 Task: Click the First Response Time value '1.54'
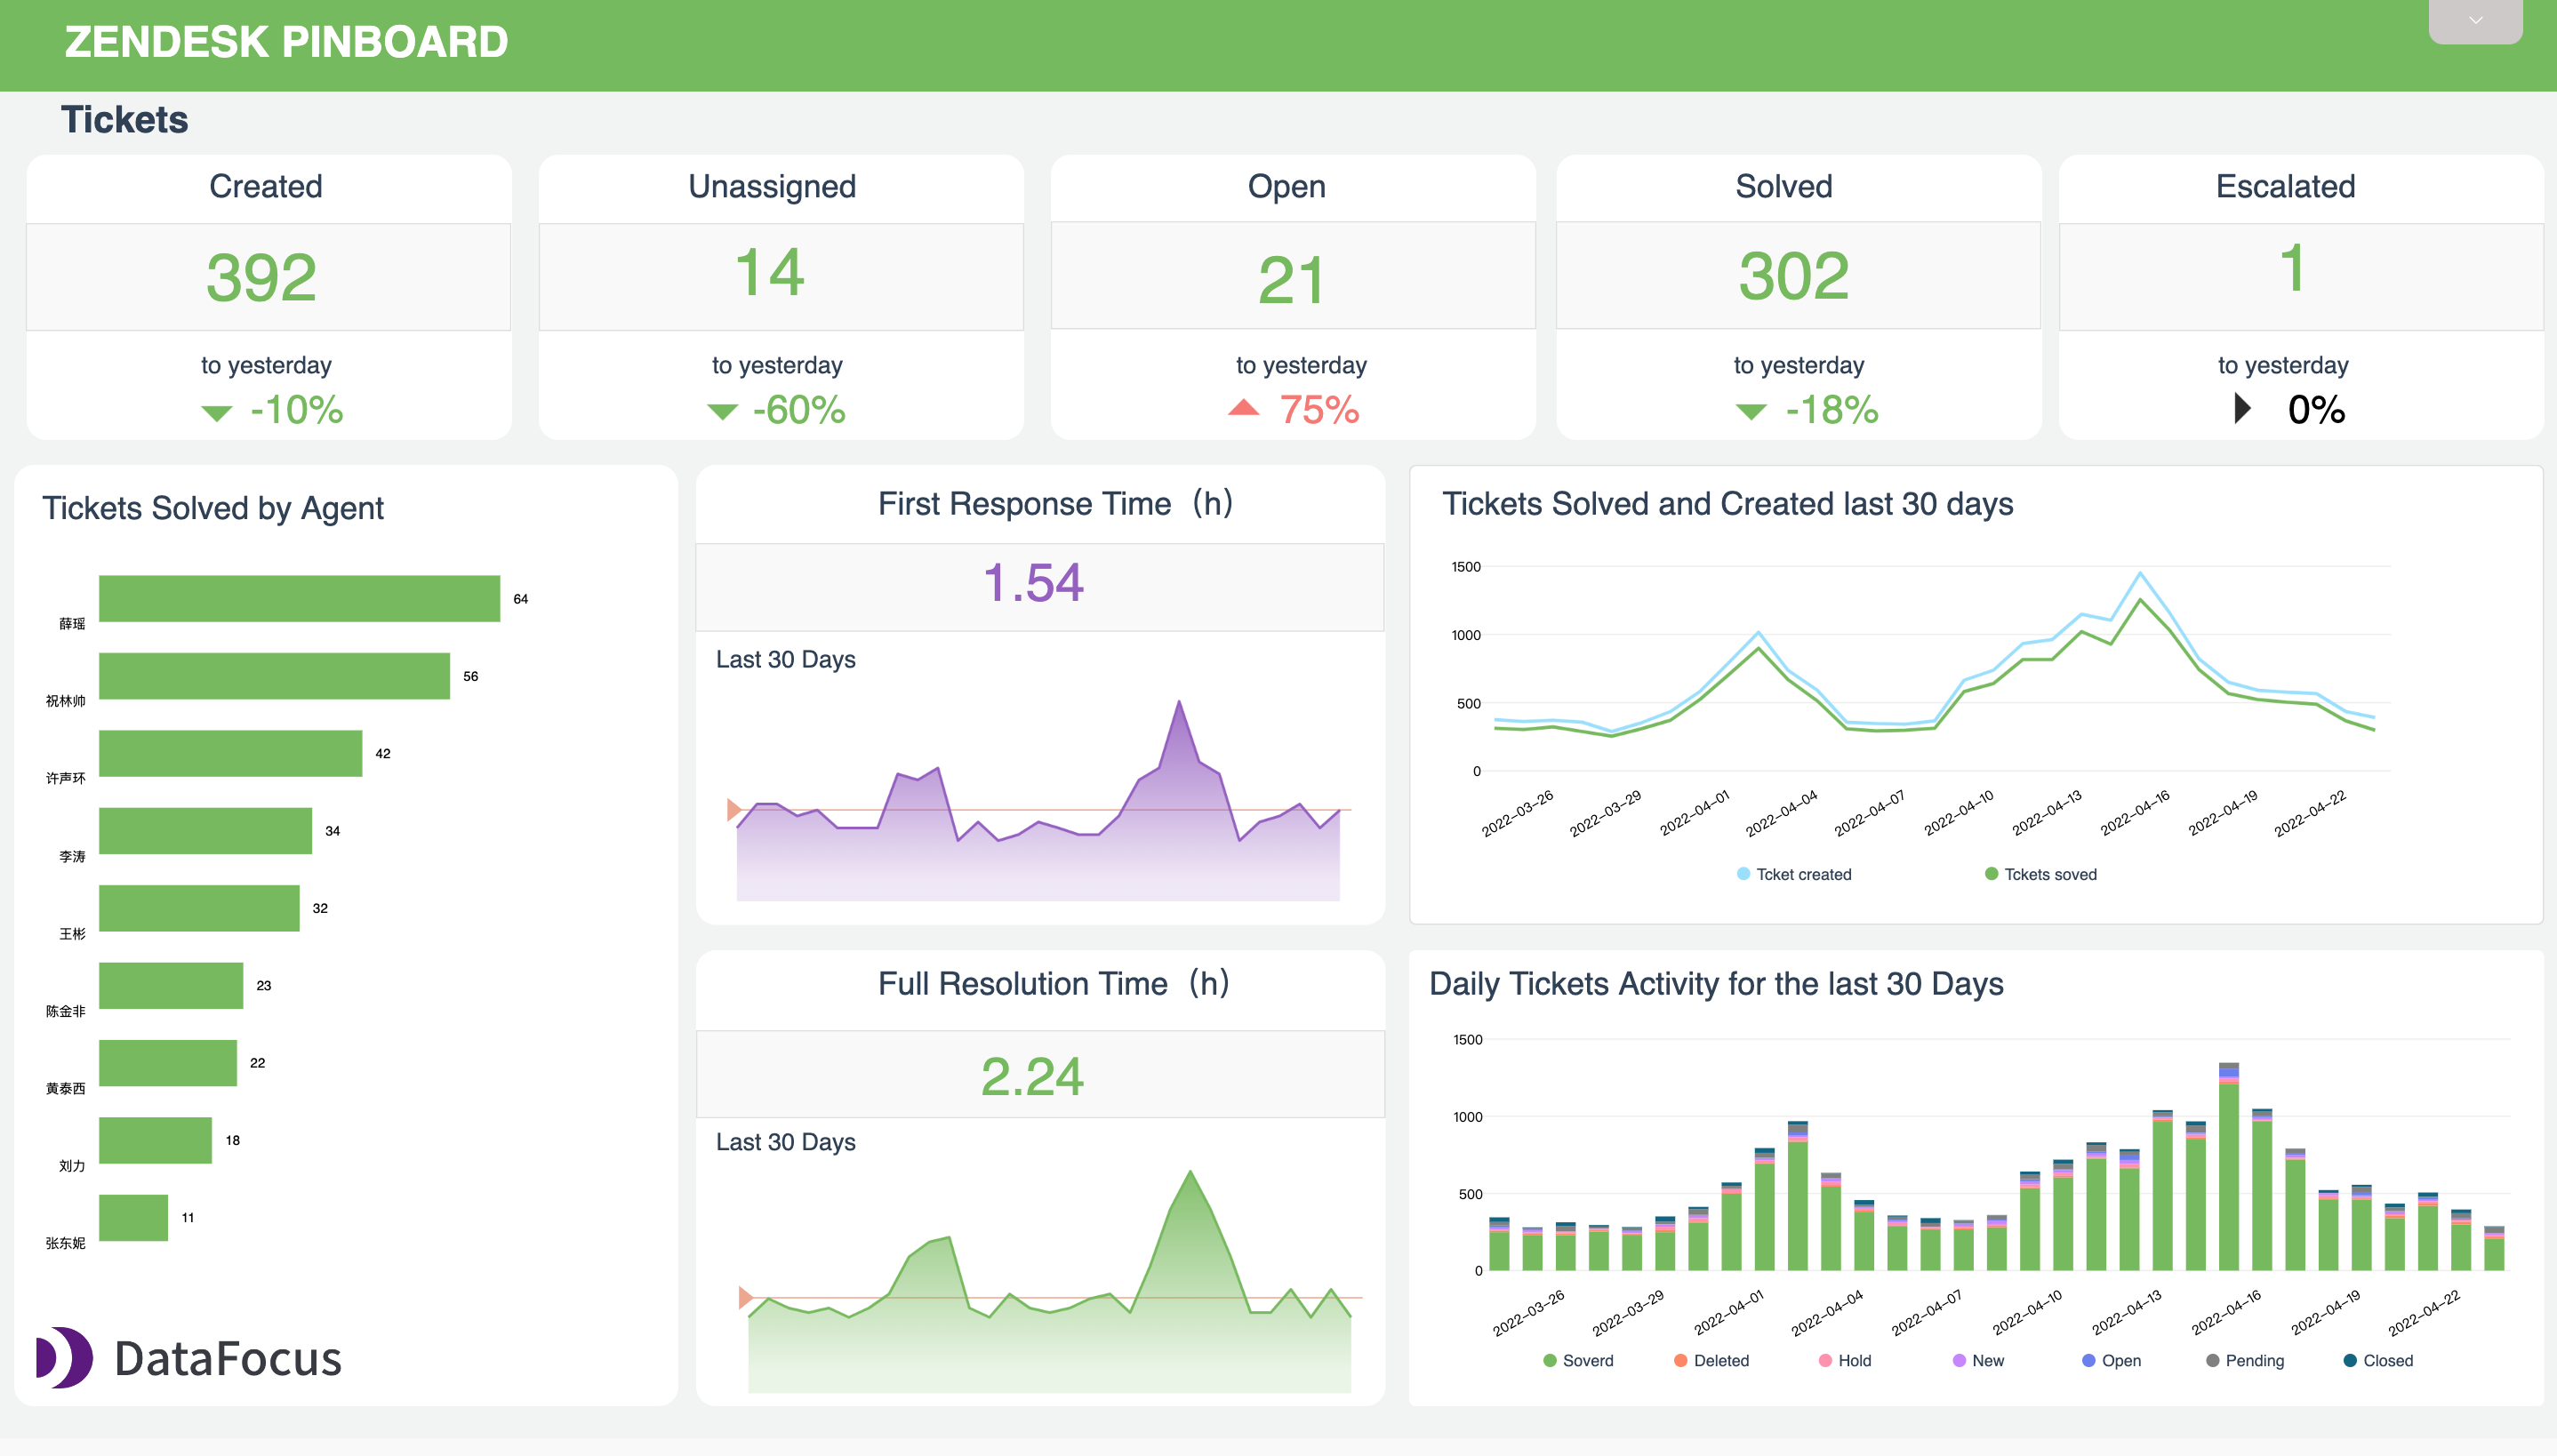point(1033,583)
